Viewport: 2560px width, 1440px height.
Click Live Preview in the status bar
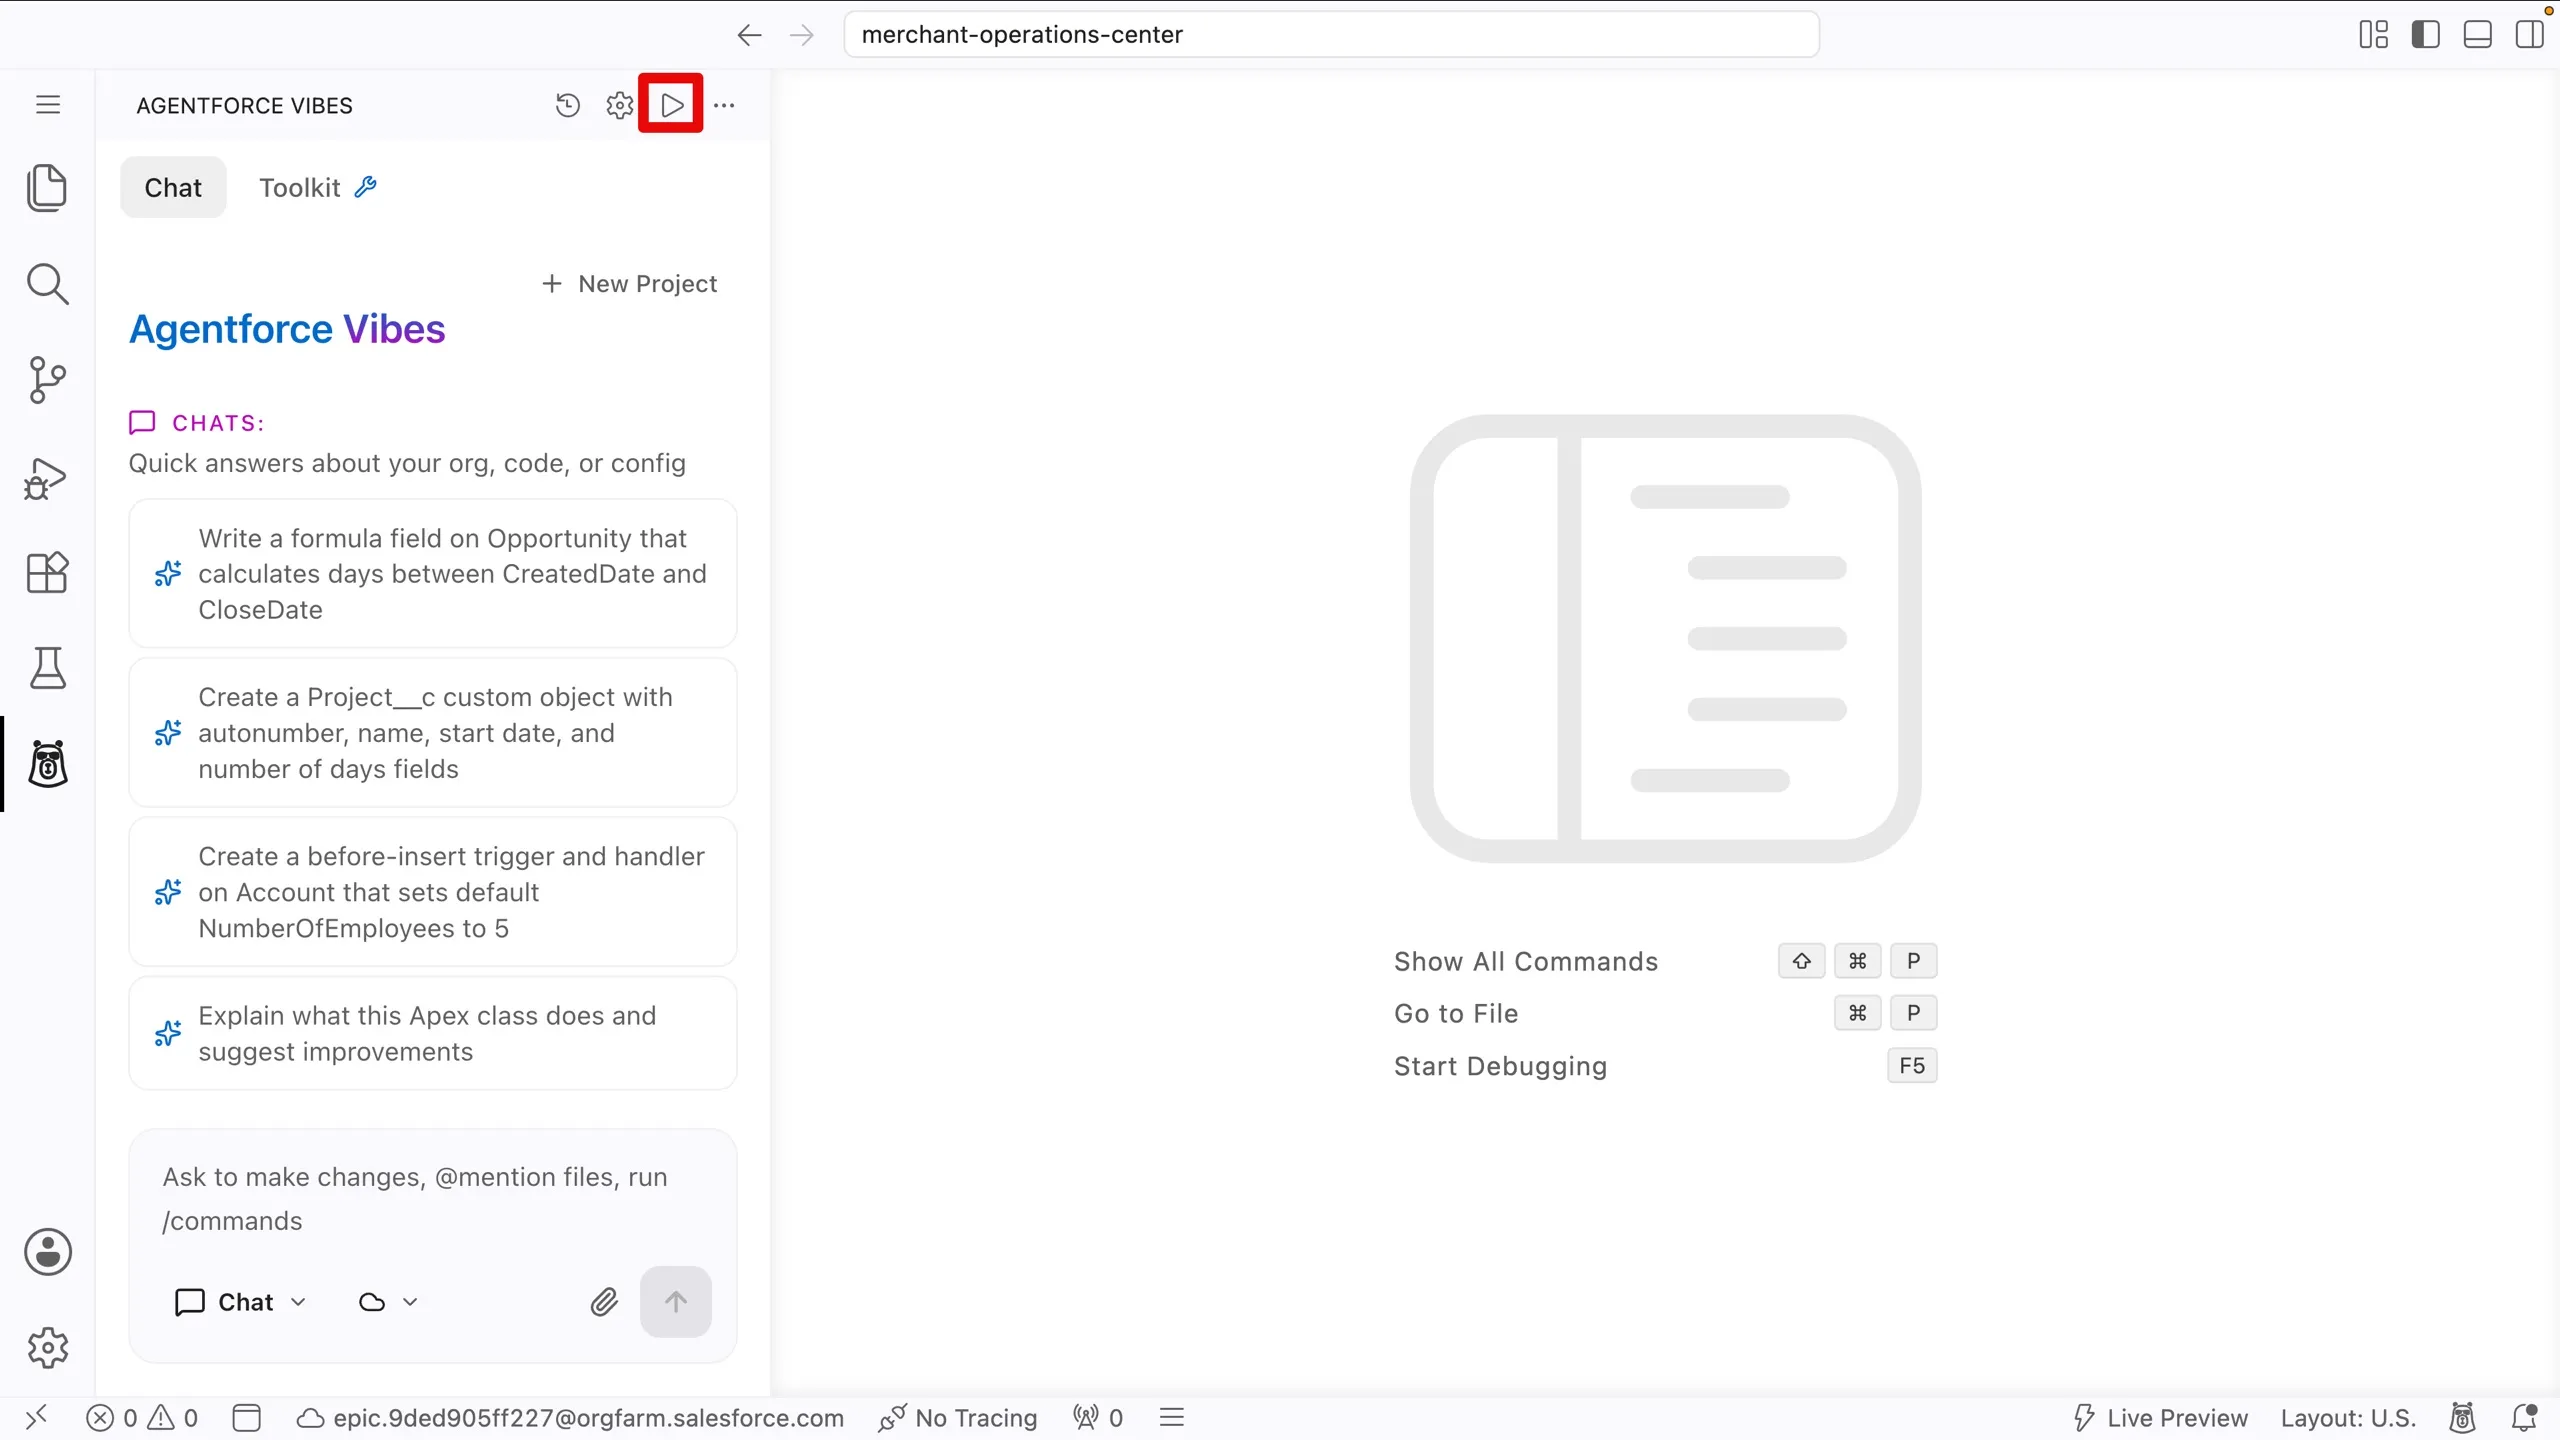[2160, 1418]
